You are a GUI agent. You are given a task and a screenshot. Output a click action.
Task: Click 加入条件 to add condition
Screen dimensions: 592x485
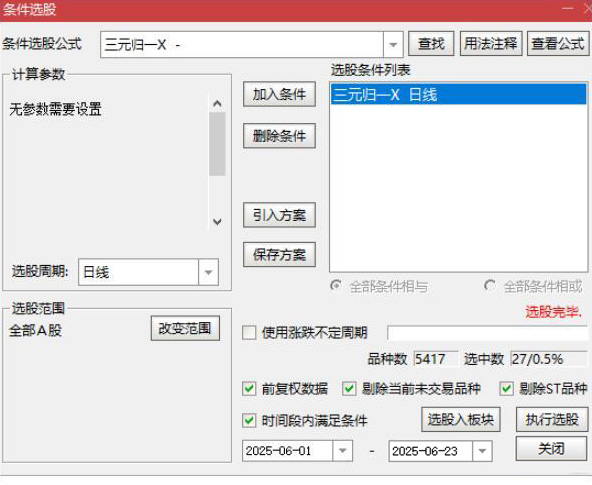click(x=279, y=94)
